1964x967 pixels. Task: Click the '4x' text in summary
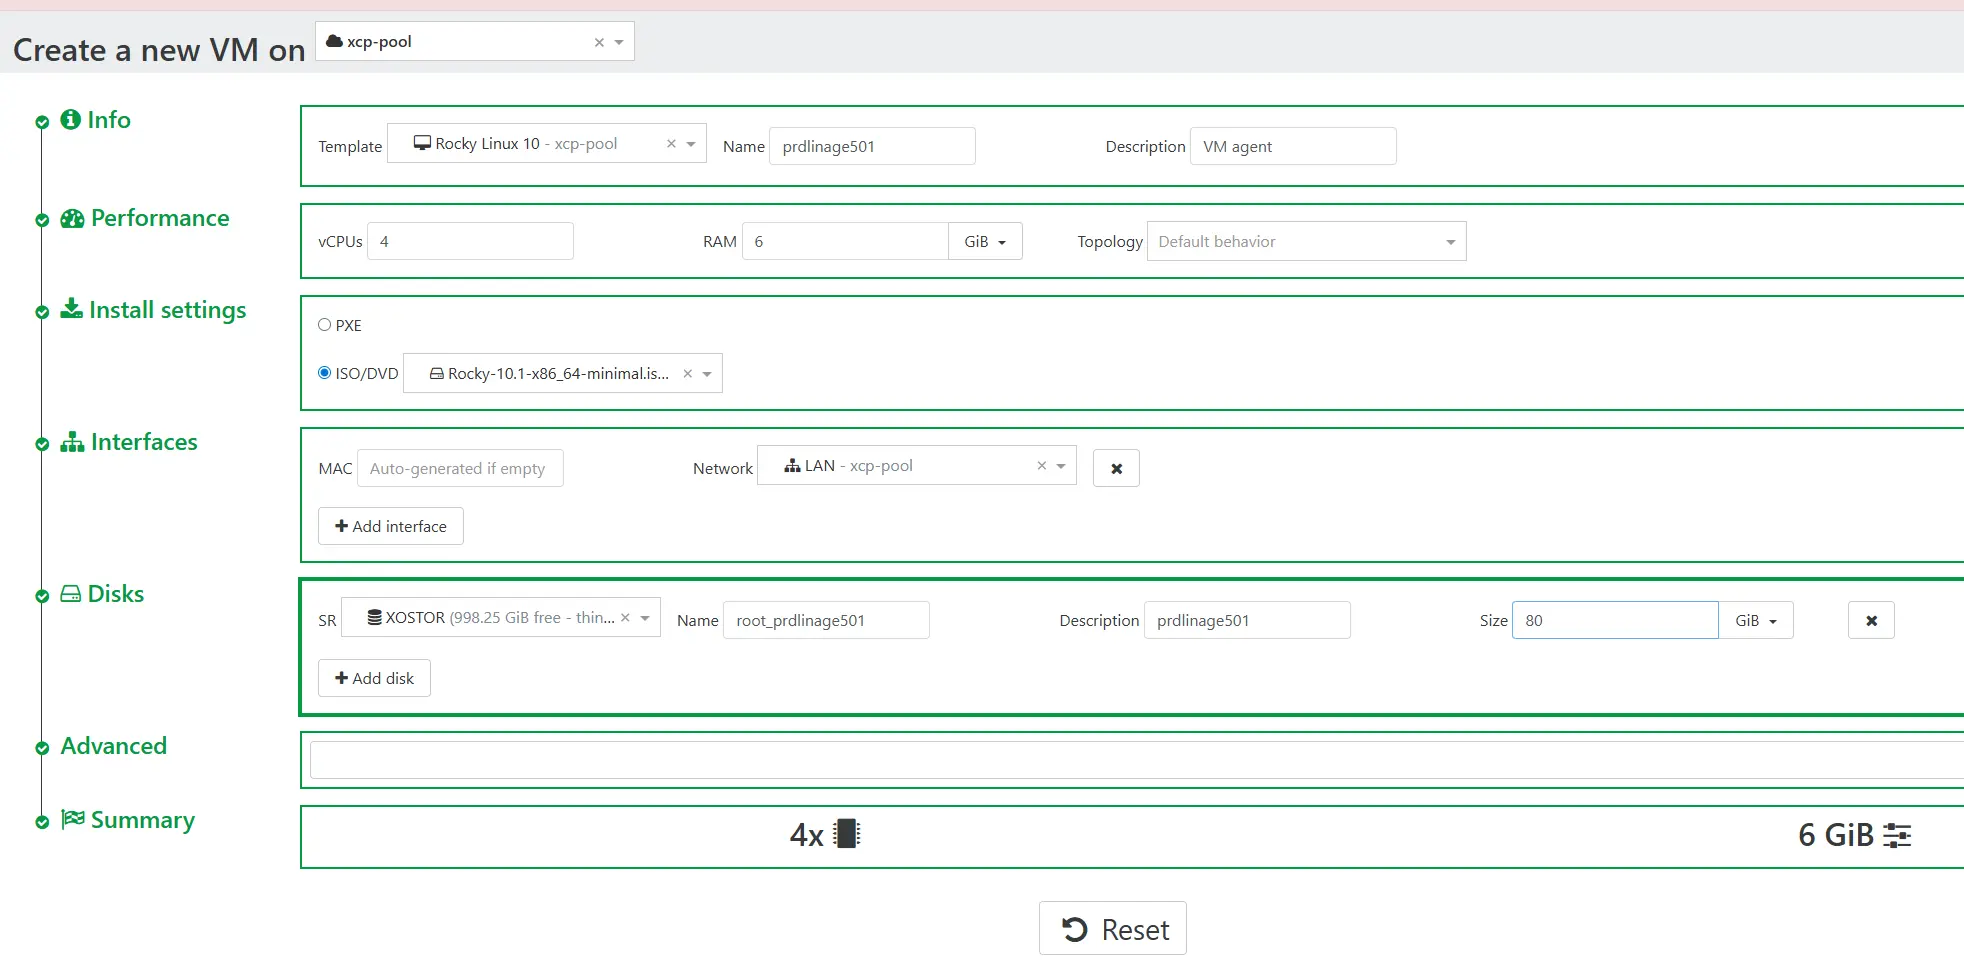coord(807,835)
